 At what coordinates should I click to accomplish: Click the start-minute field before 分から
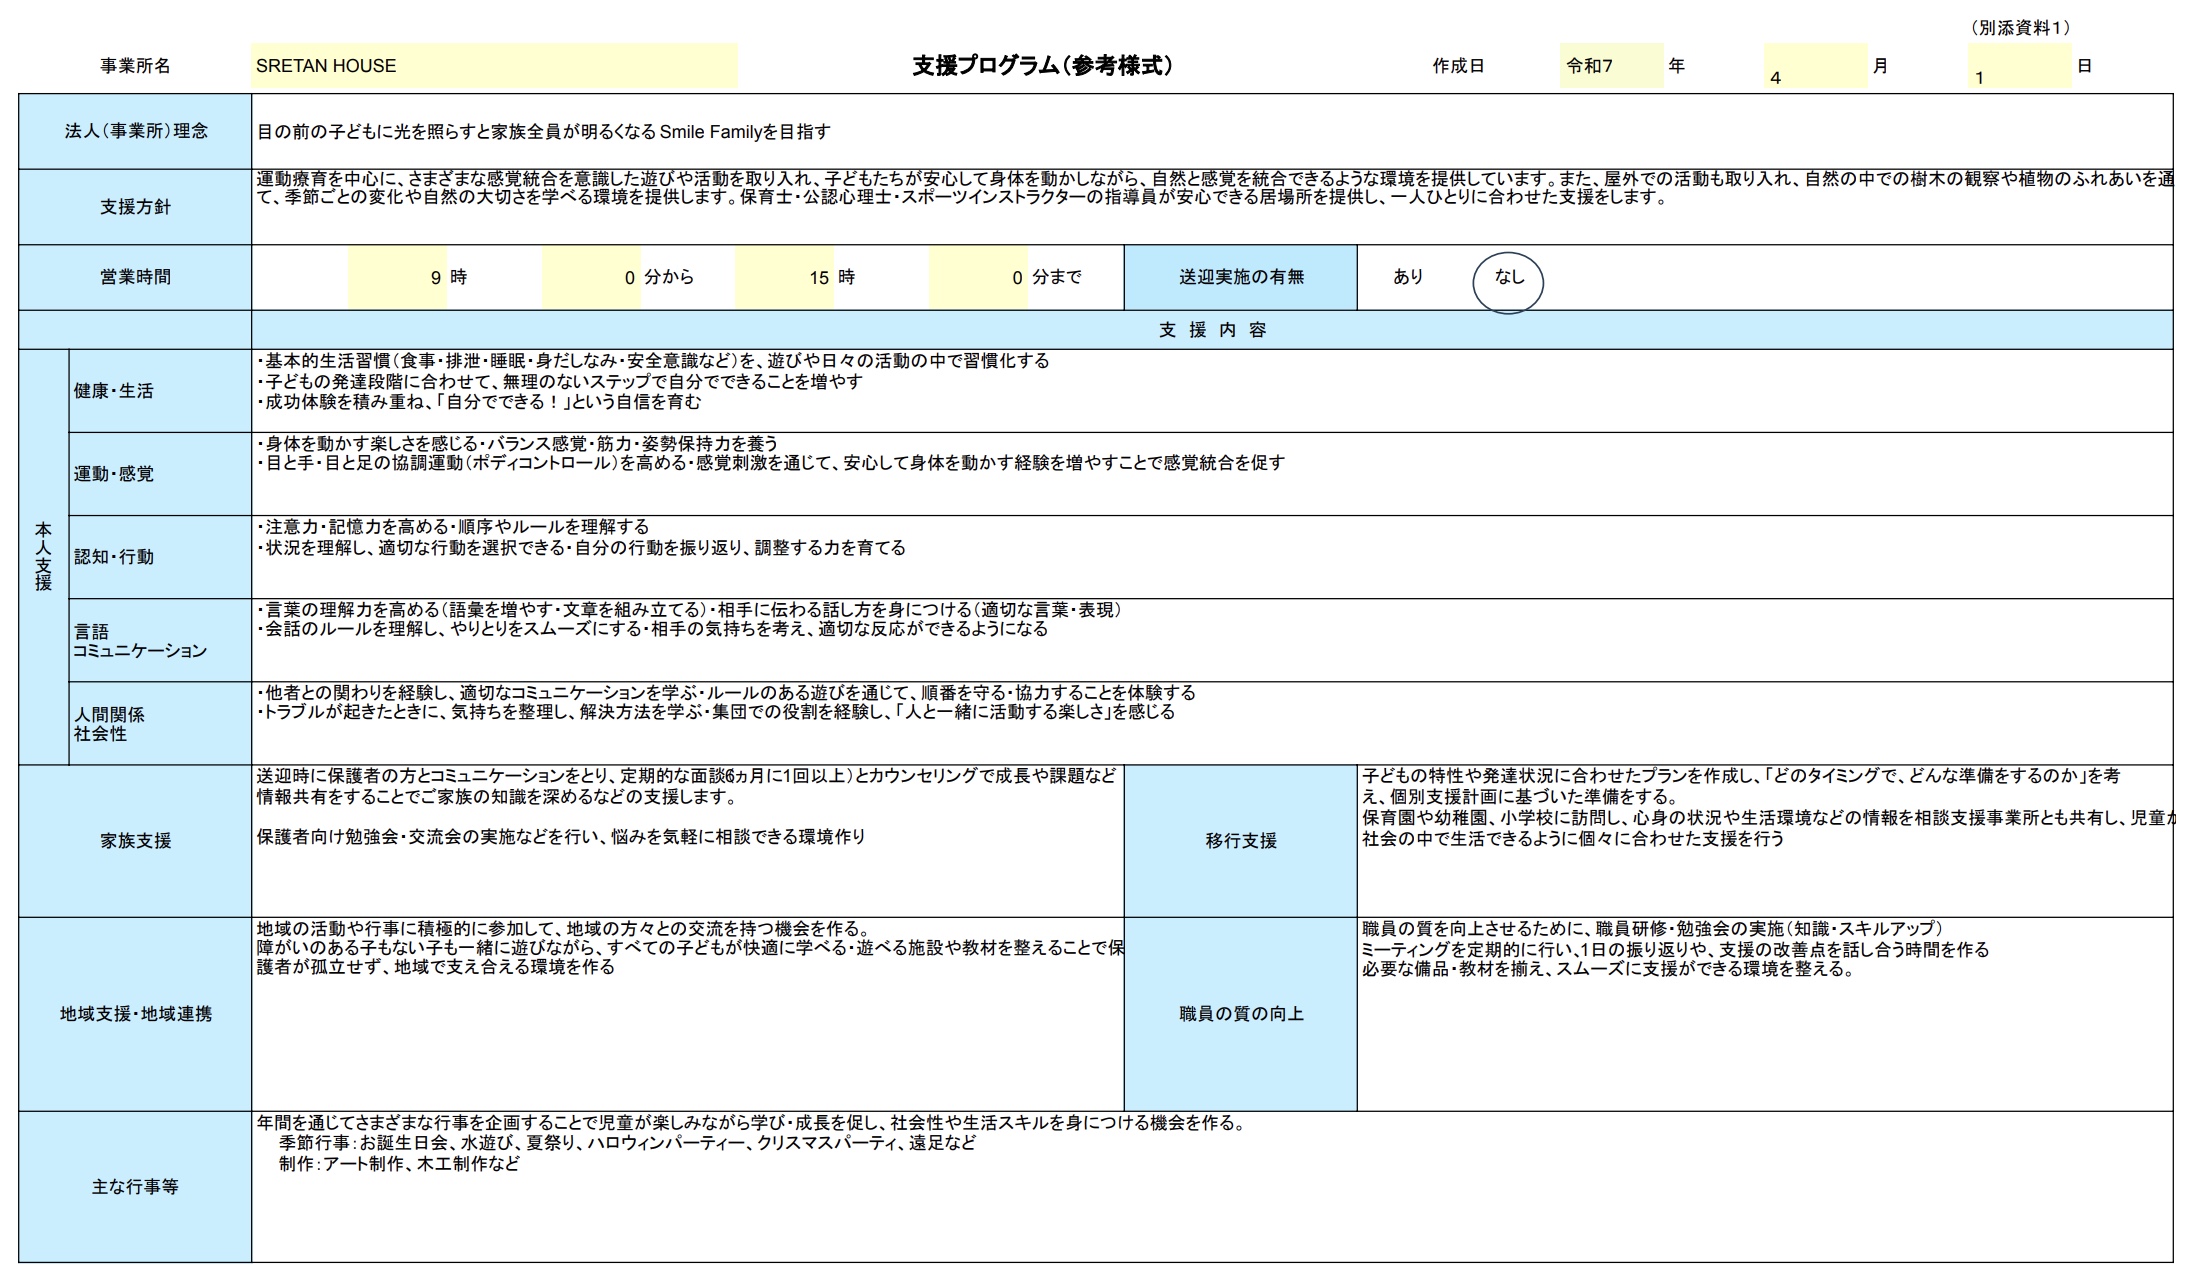click(x=590, y=277)
